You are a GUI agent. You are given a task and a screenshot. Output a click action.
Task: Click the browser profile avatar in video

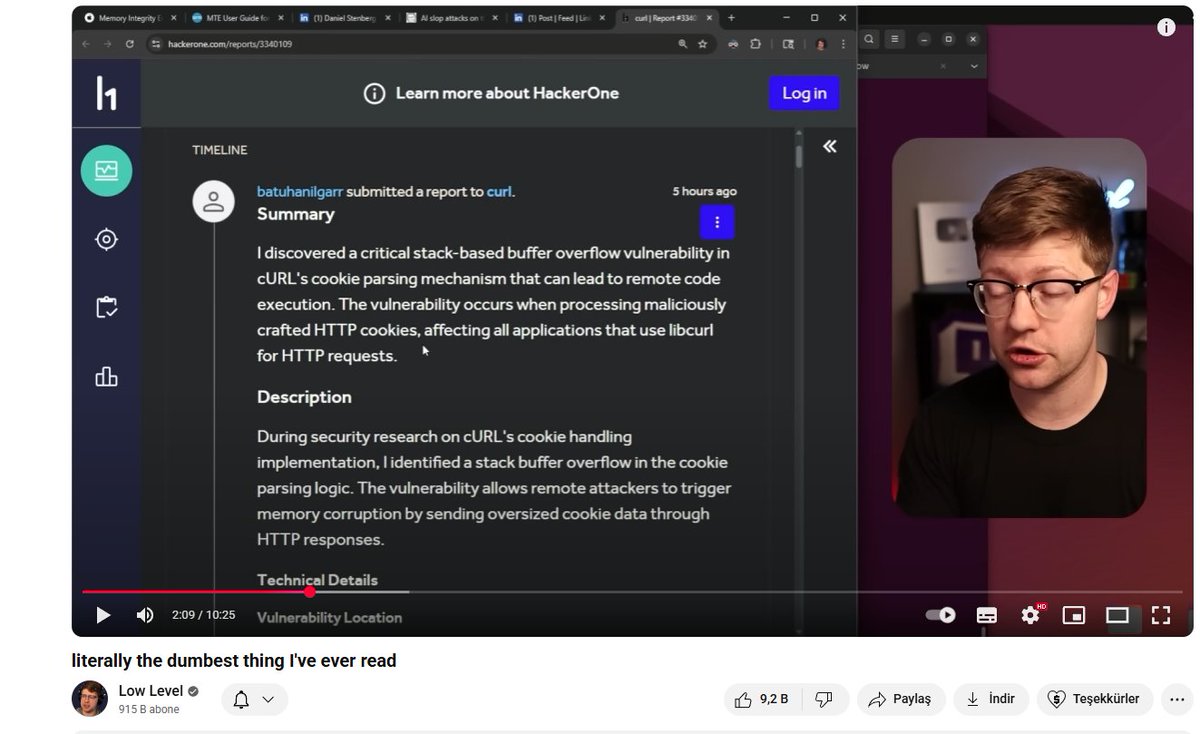821,44
